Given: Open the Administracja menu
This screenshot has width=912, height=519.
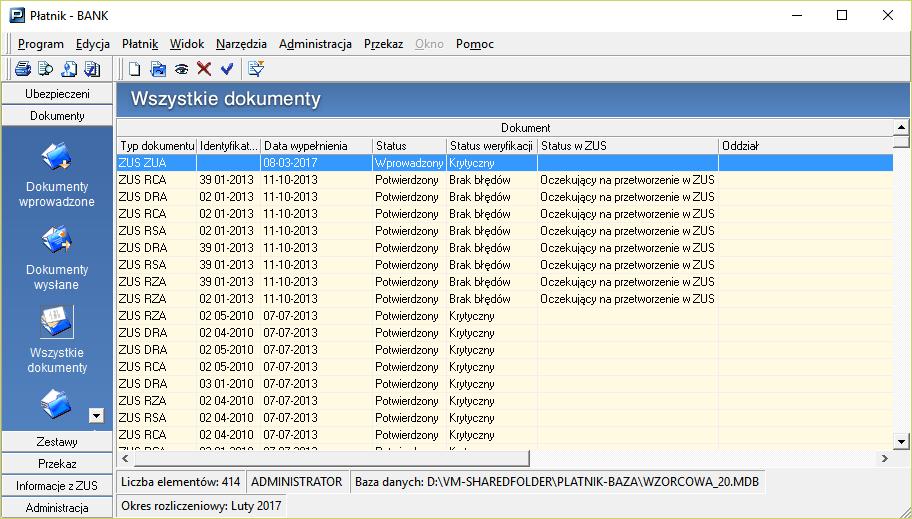Looking at the screenshot, I should point(315,44).
